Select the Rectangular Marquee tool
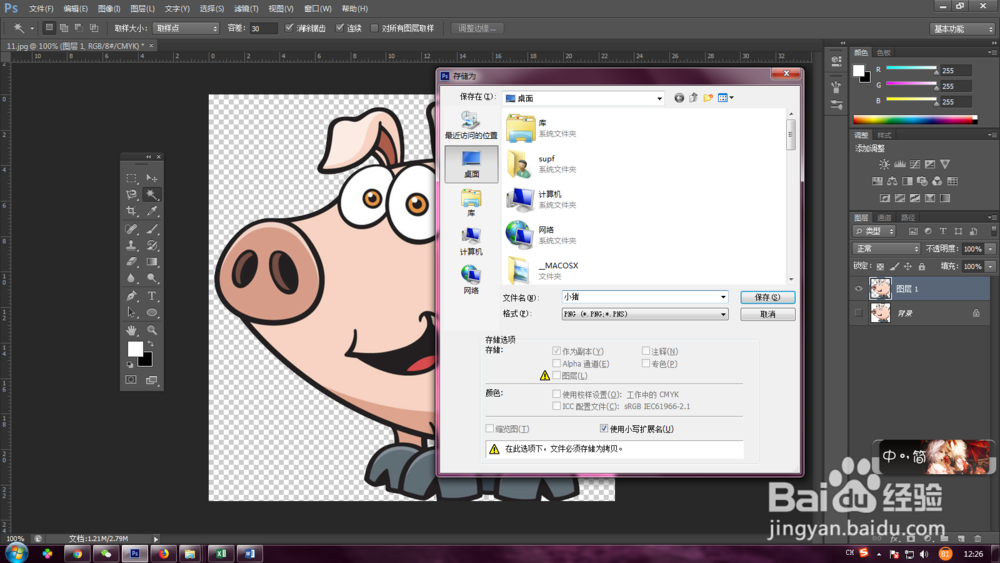 131,178
